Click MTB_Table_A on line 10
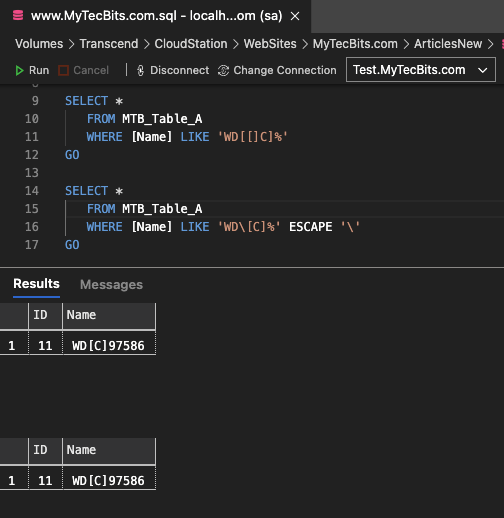This screenshot has width=504, height=518. pyautogui.click(x=162, y=119)
